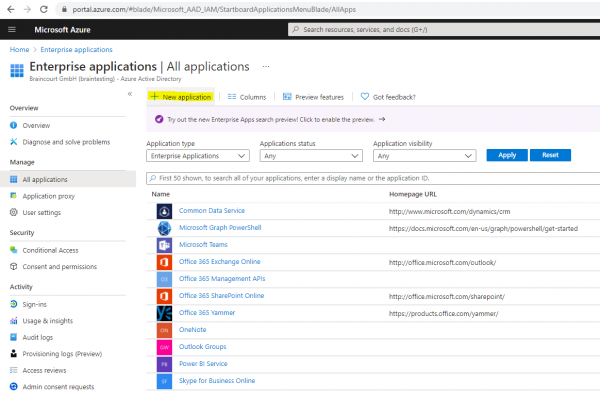Open the Power BI Service link
Viewport: 600px width, 399px height.
(203, 364)
